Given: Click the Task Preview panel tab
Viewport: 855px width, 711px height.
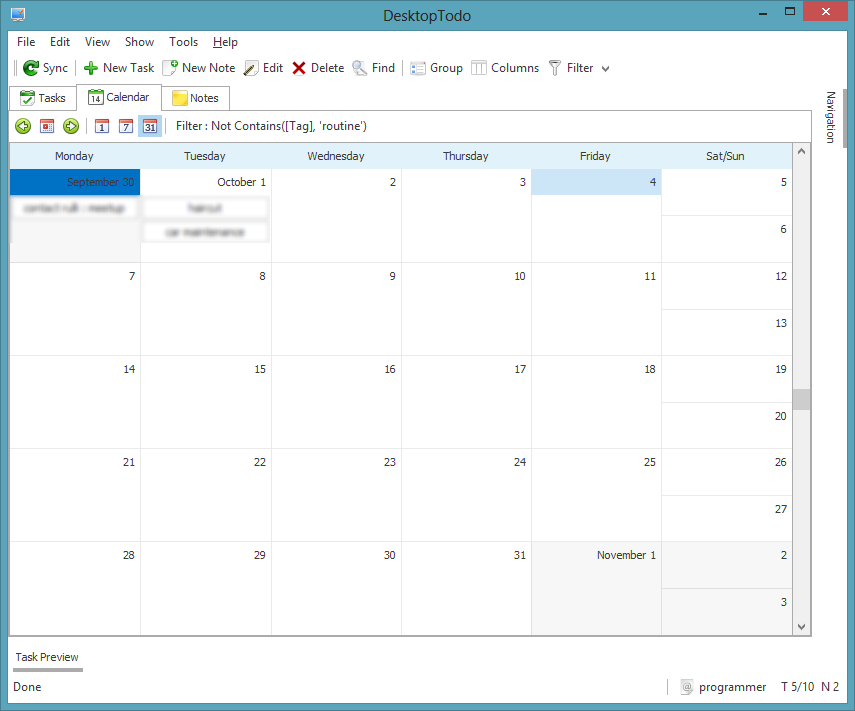Looking at the screenshot, I should click(x=47, y=657).
